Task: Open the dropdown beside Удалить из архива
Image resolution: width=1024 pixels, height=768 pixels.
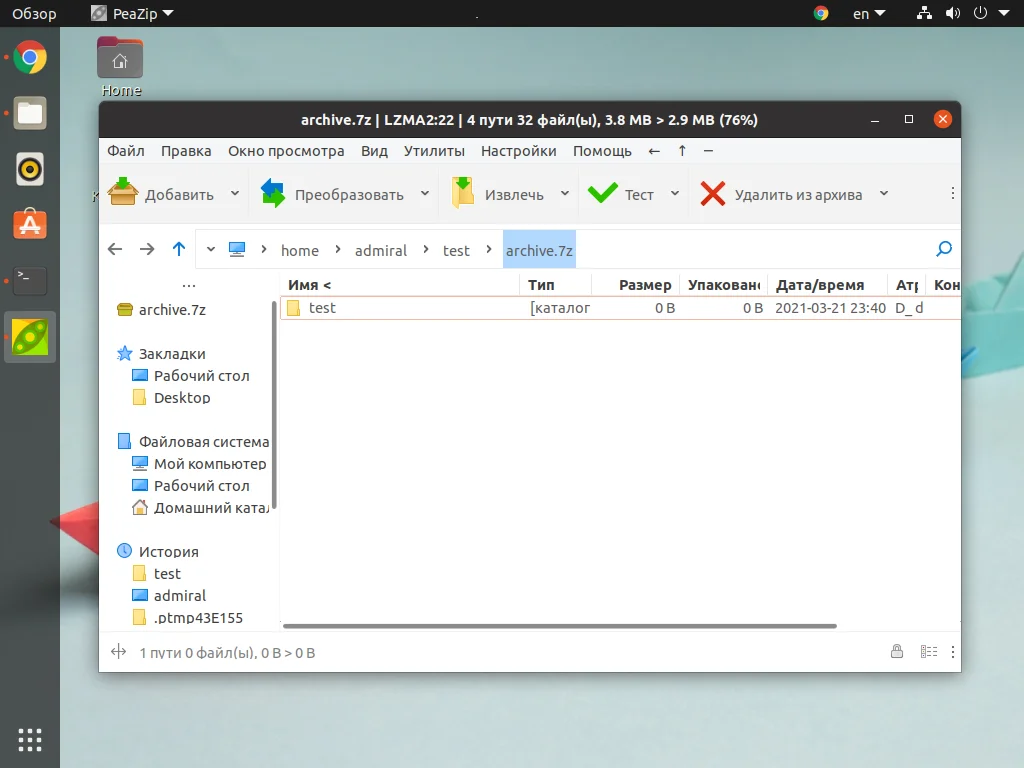Action: [x=884, y=193]
